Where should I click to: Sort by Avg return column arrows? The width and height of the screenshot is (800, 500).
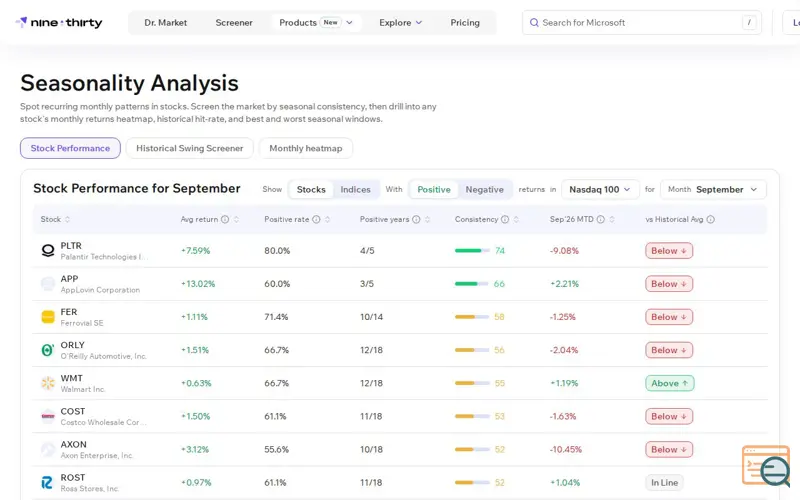click(236, 219)
